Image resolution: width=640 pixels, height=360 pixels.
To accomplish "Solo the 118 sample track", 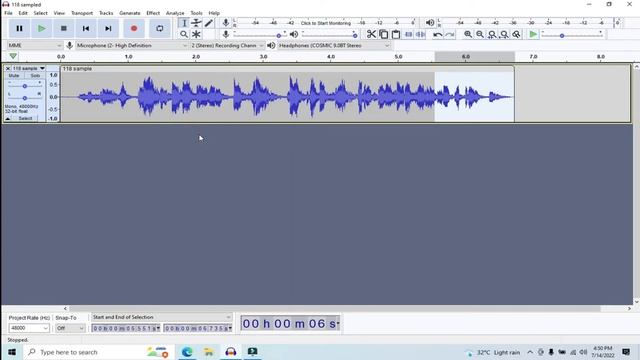I will click(35, 76).
